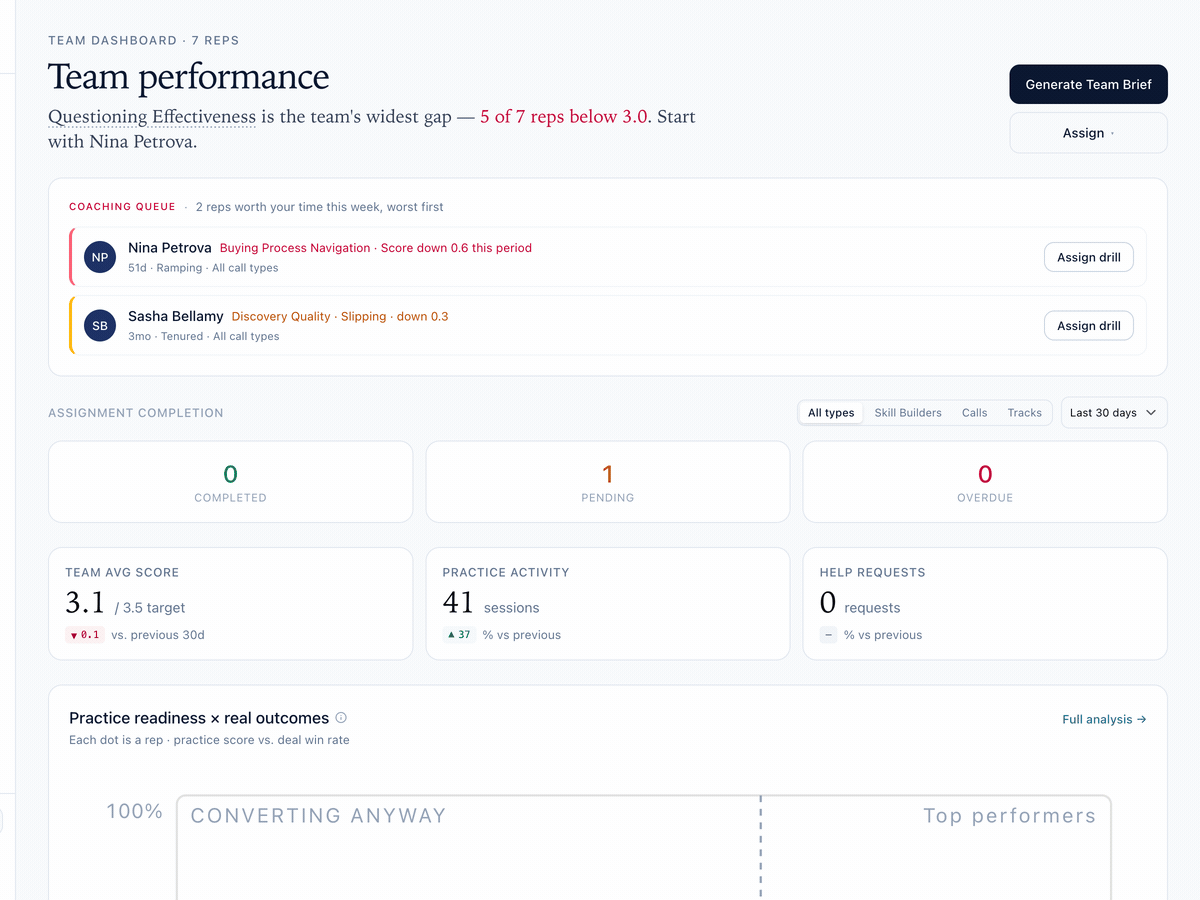1200x900 pixels.
Task: Click the green up 37 trend badge
Action: tap(459, 635)
